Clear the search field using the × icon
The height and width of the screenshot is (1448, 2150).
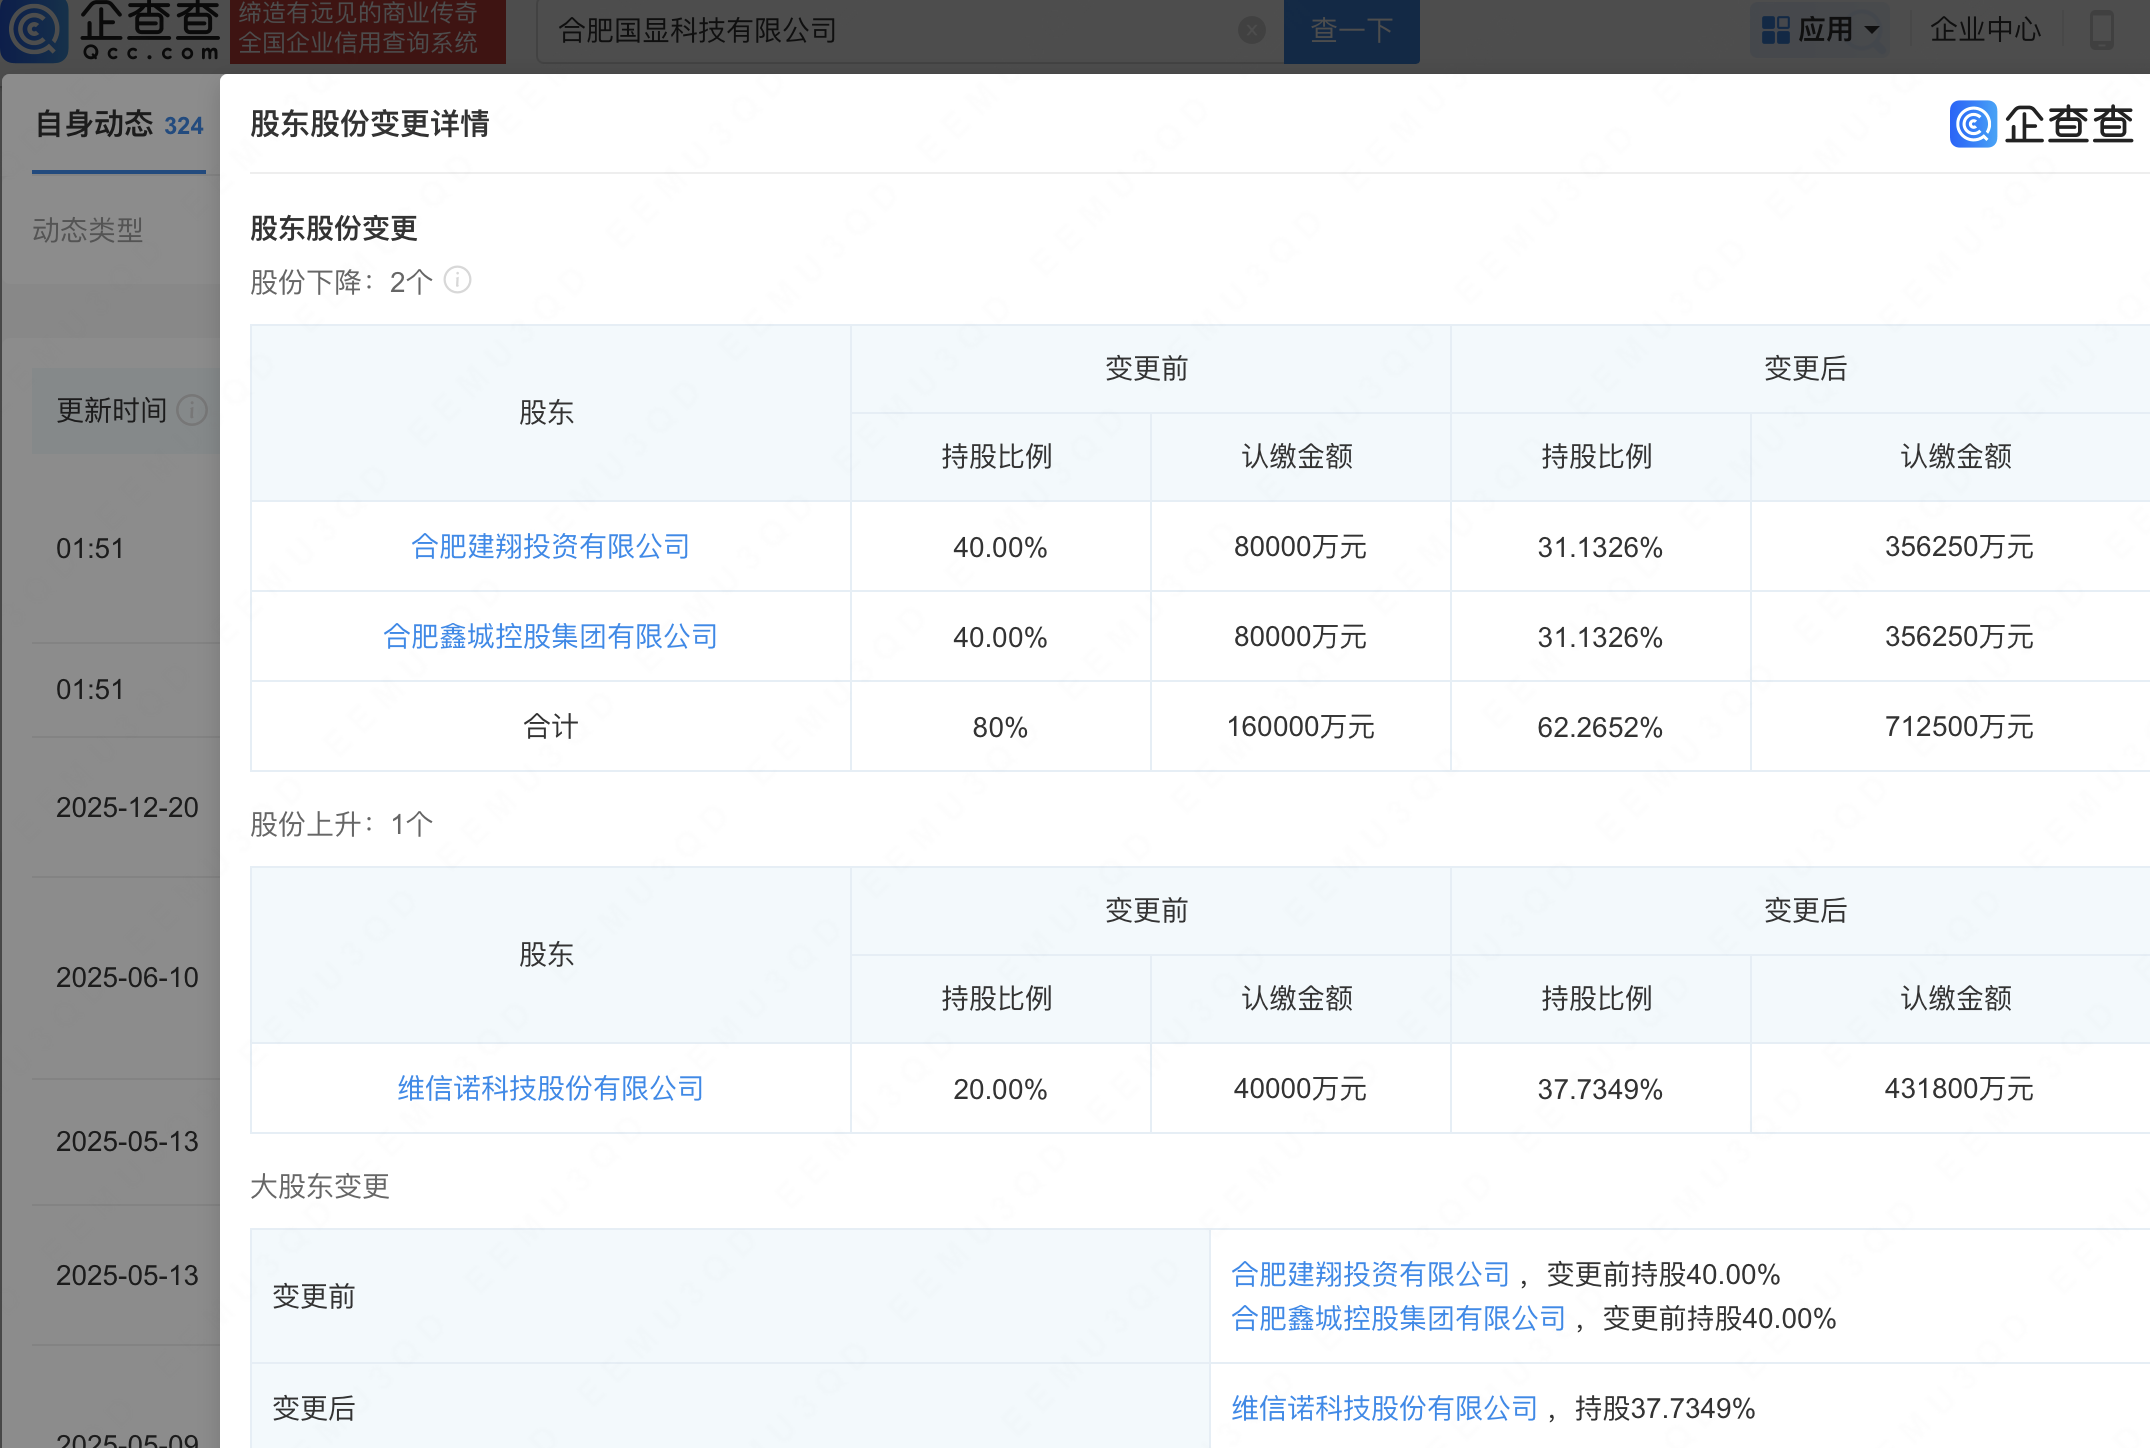(1251, 30)
